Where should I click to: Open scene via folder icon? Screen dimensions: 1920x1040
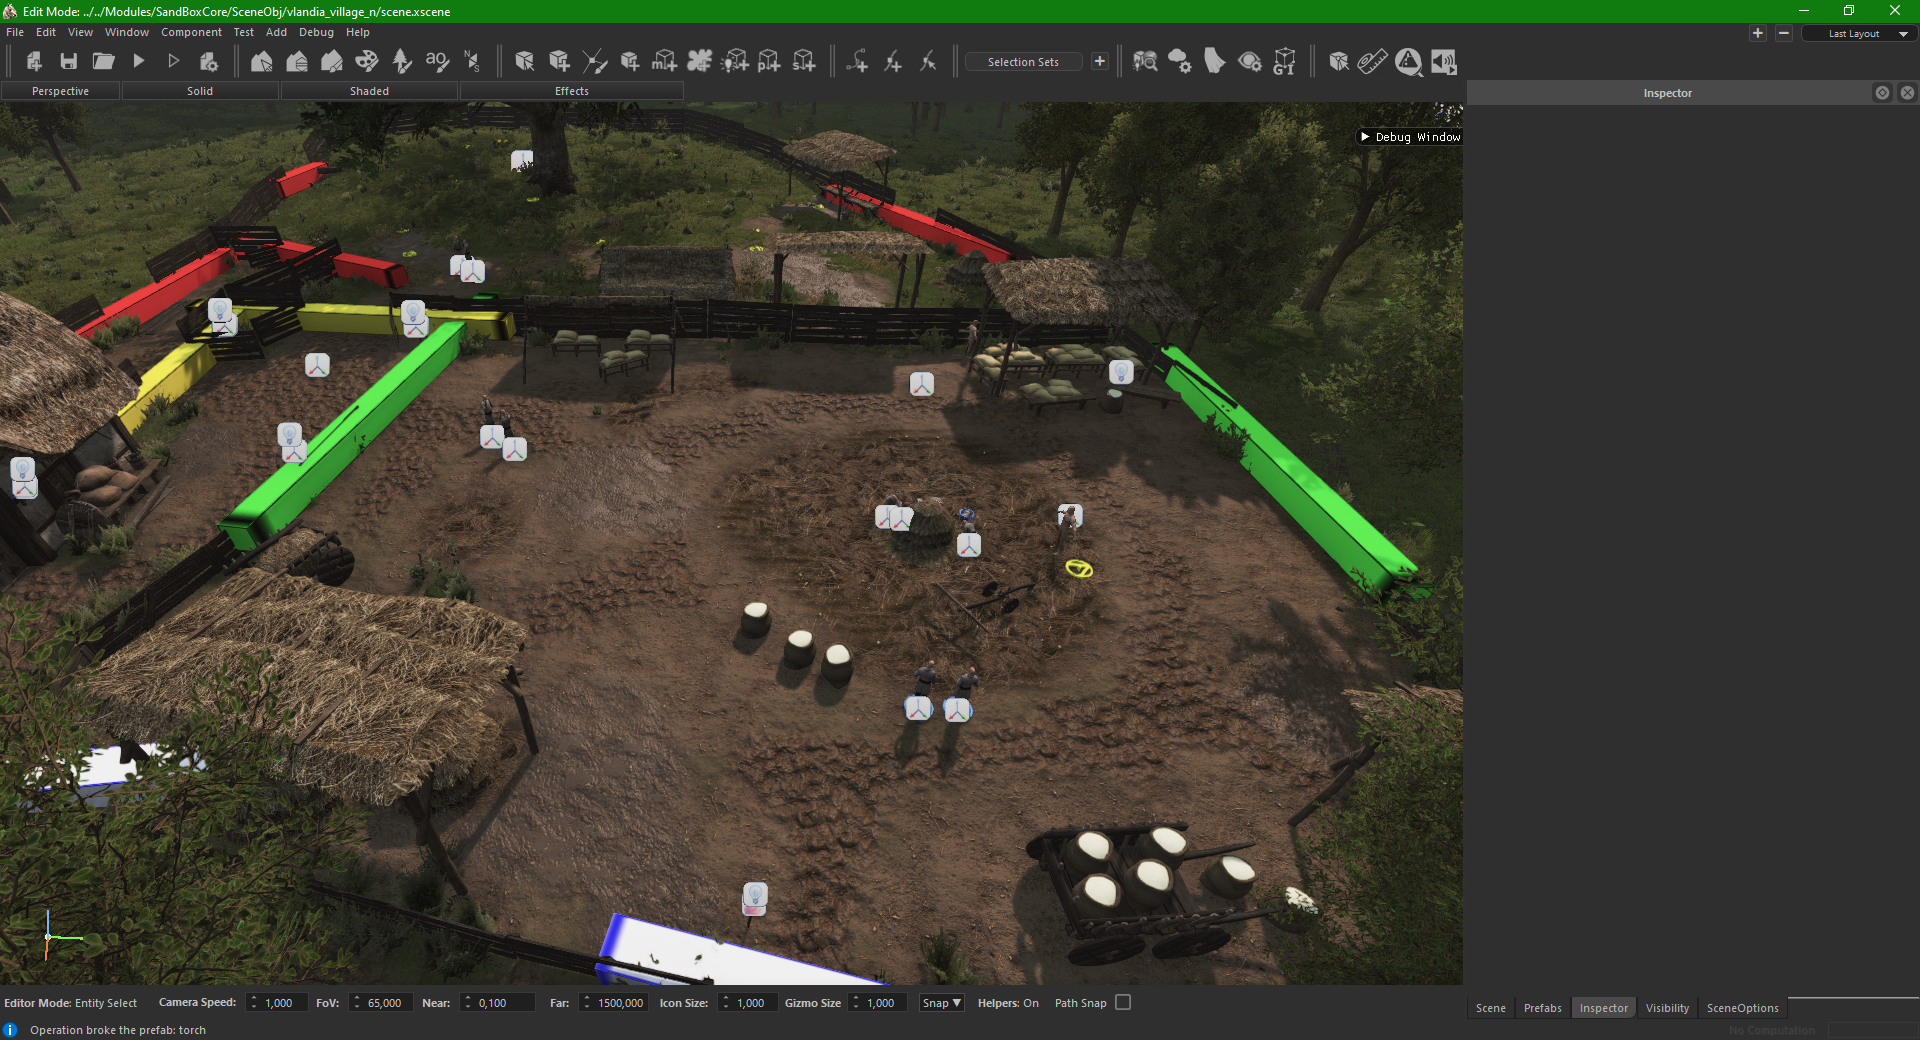[104, 62]
